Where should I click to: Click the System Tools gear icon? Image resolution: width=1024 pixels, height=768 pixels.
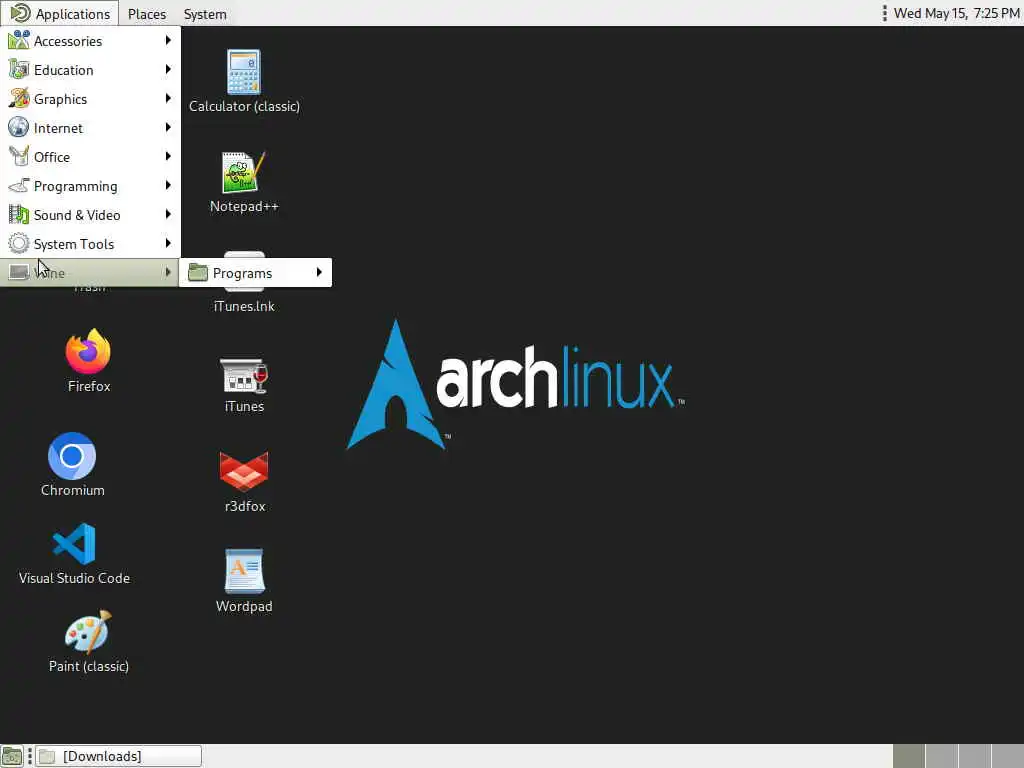[18, 244]
